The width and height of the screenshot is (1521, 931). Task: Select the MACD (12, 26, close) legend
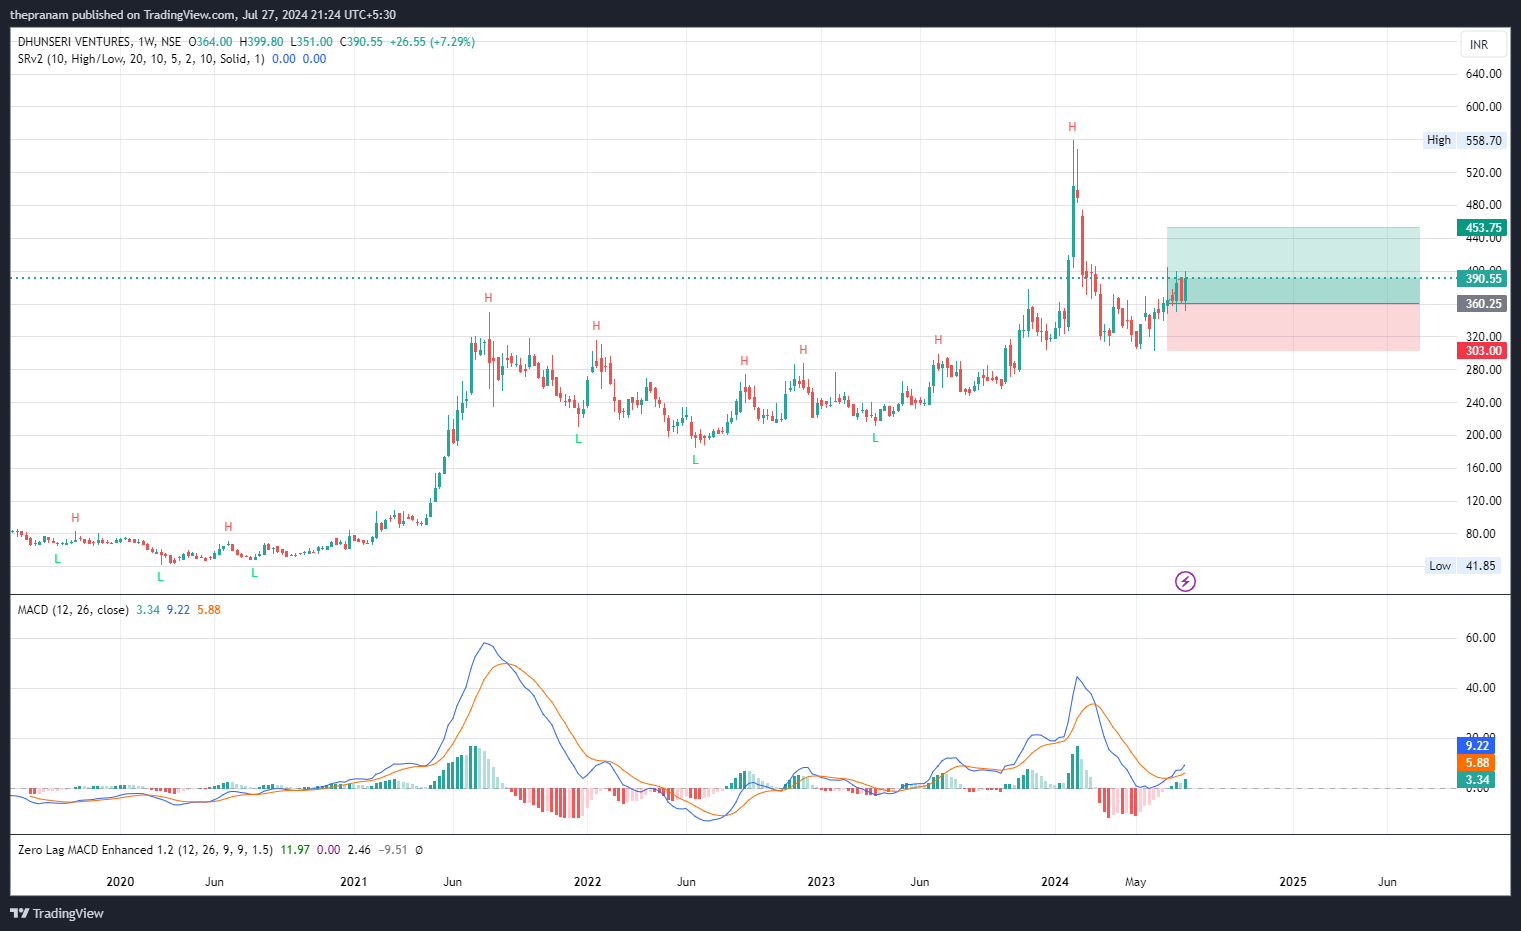click(x=73, y=610)
